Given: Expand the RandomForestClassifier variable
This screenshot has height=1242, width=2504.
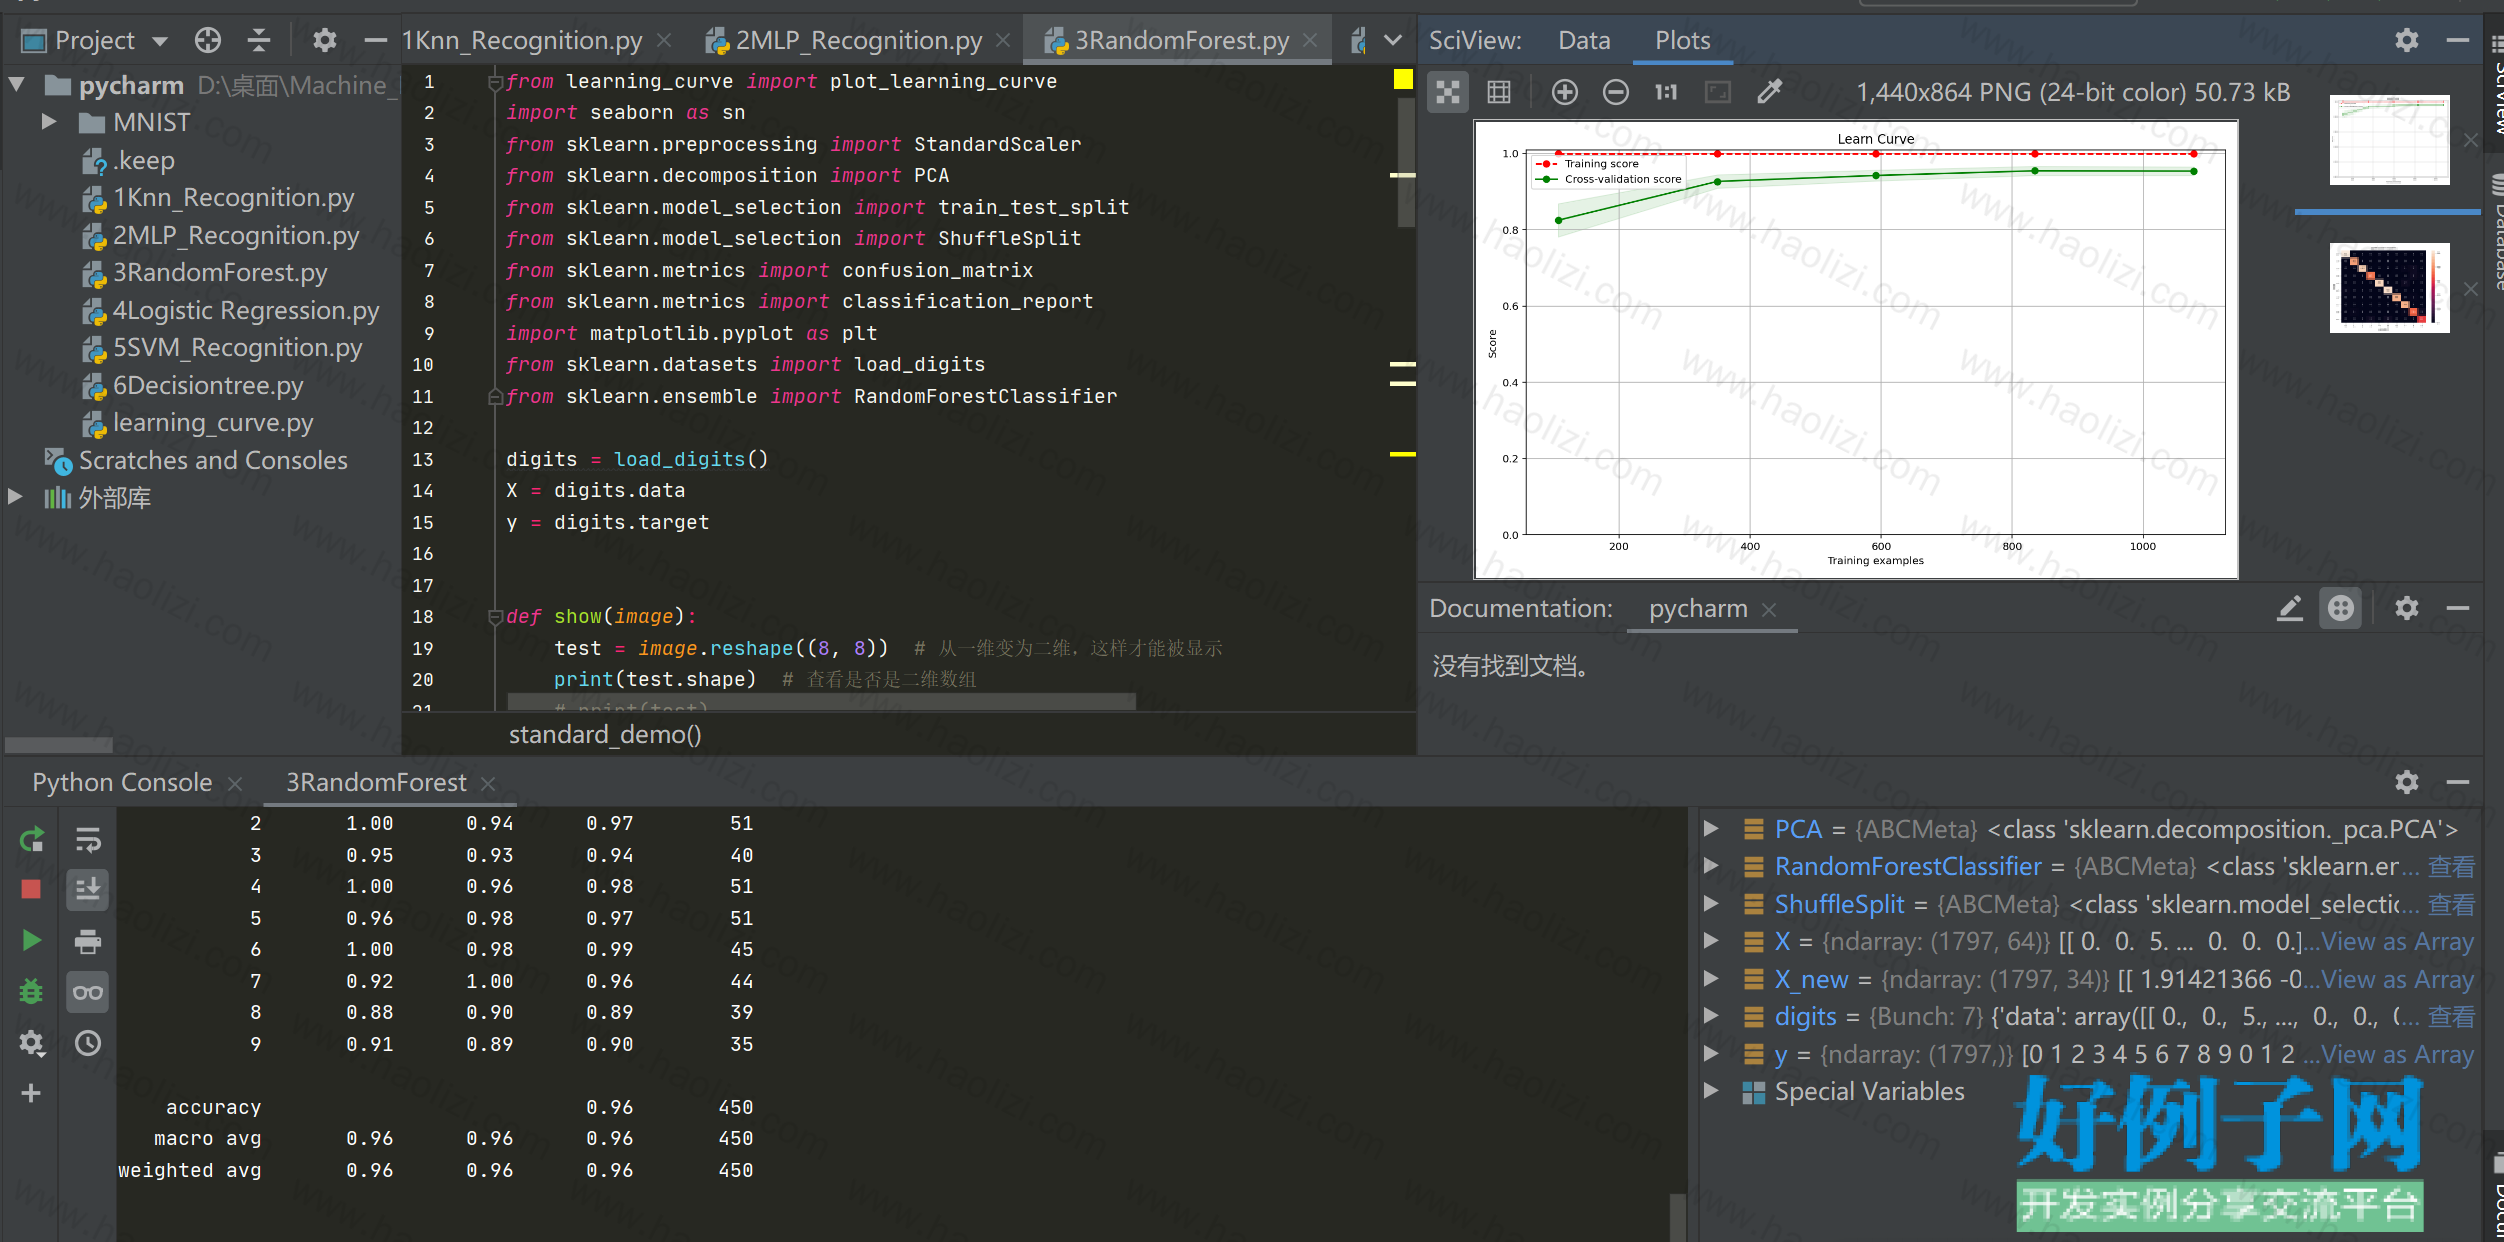Looking at the screenshot, I should pyautogui.click(x=1711, y=866).
